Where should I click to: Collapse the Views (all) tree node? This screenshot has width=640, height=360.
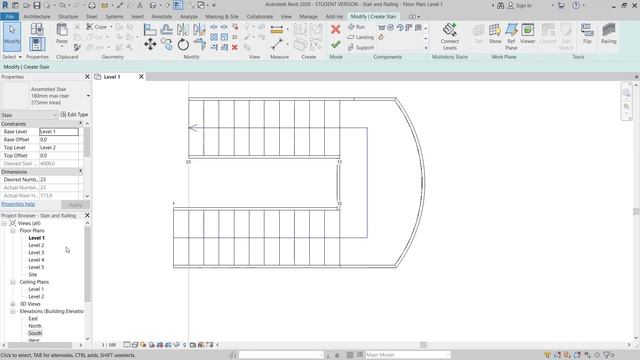(4, 223)
